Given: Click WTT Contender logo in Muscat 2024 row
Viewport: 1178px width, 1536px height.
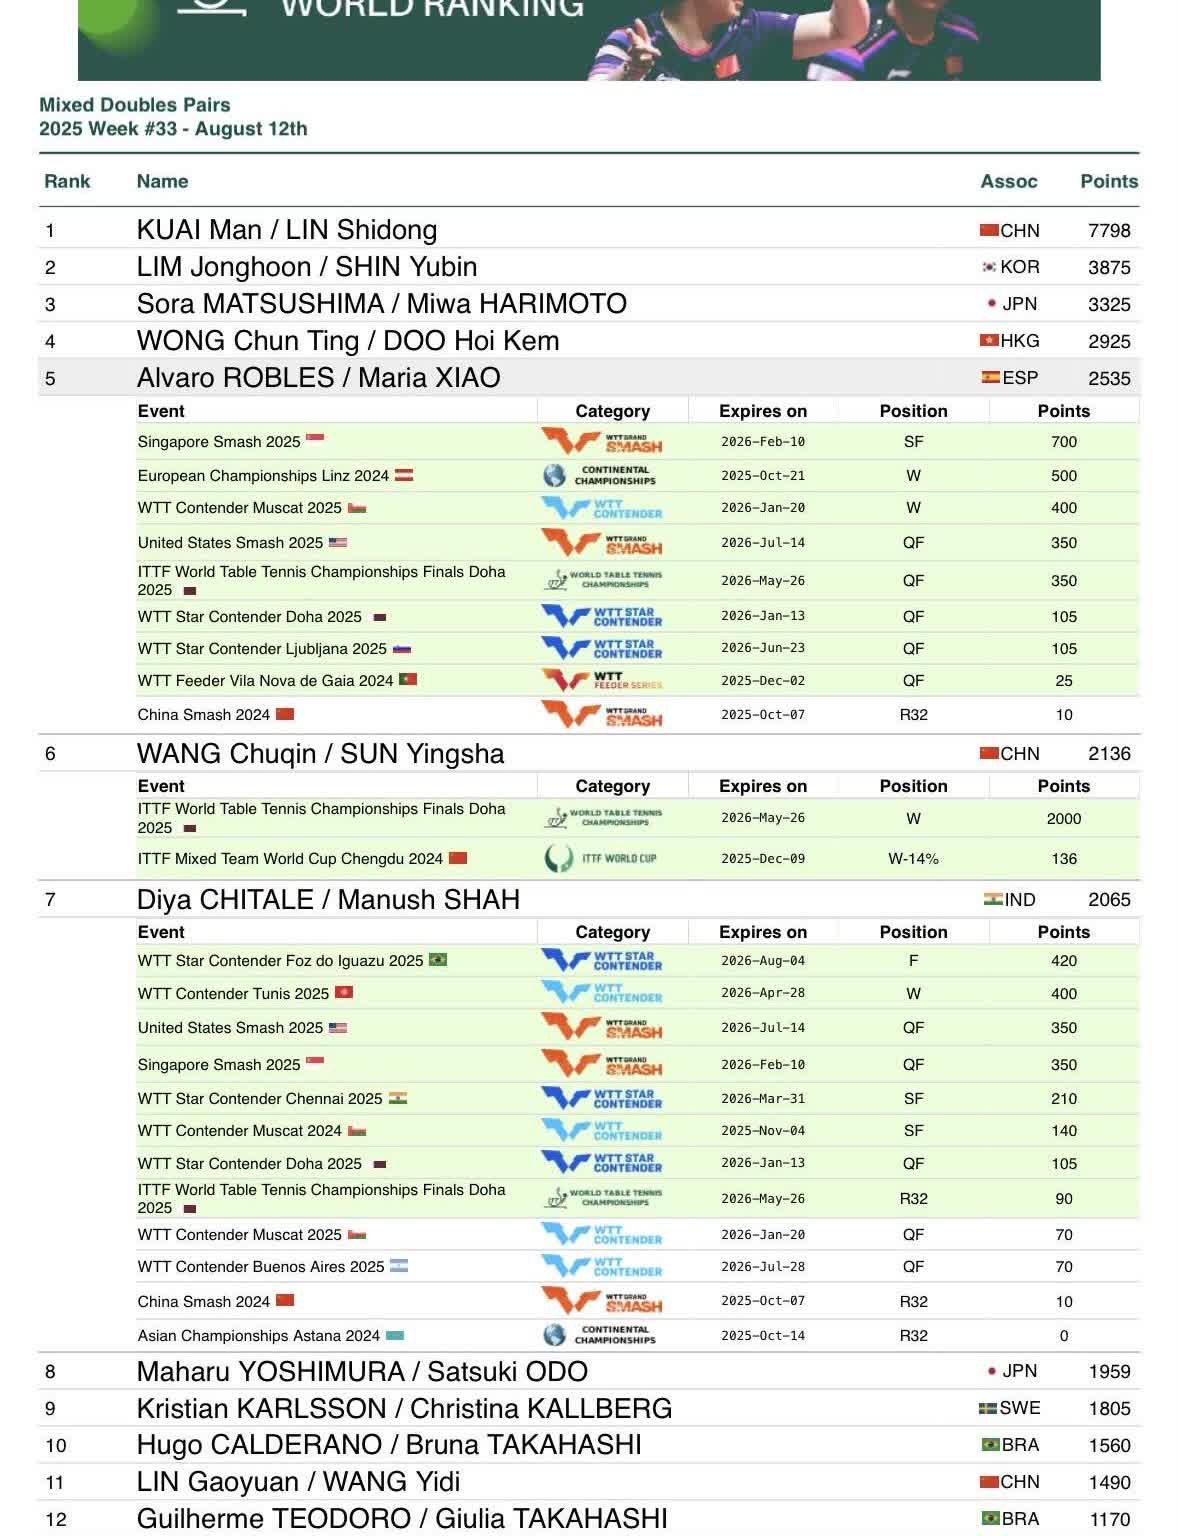Looking at the screenshot, I should pyautogui.click(x=602, y=1130).
